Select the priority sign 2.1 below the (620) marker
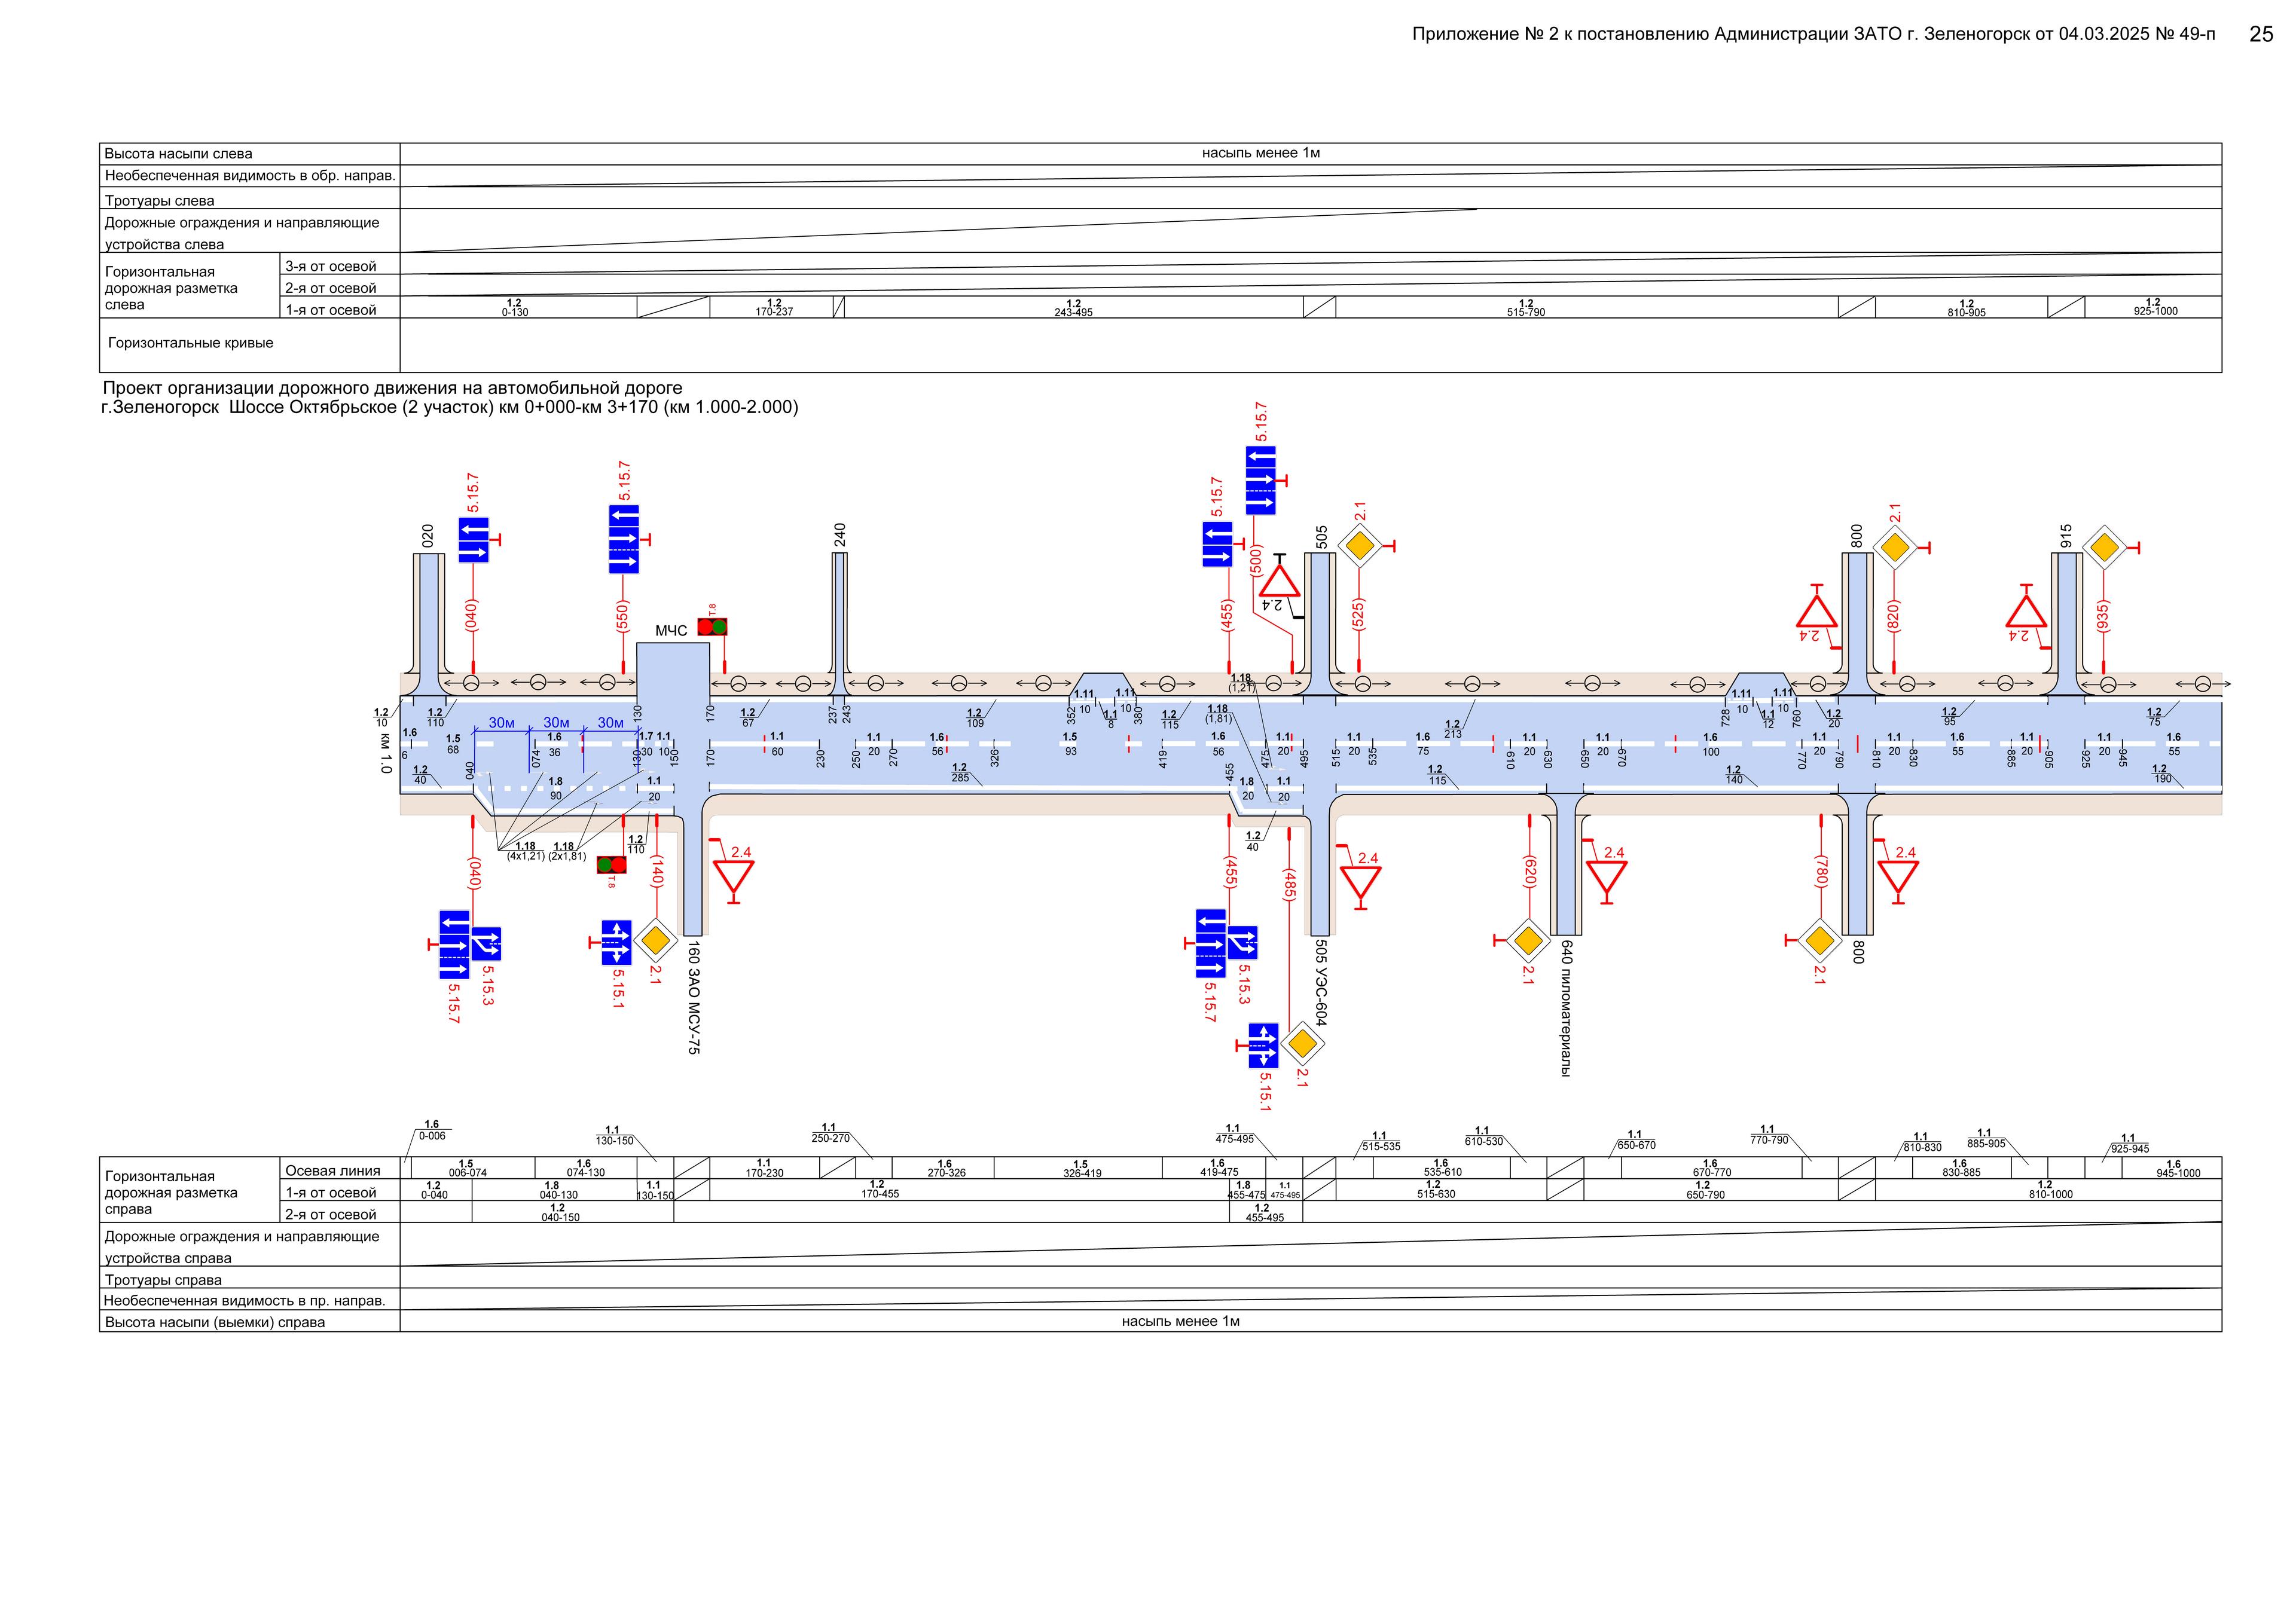Screen dimensions: 2296x1623 [x=1527, y=940]
